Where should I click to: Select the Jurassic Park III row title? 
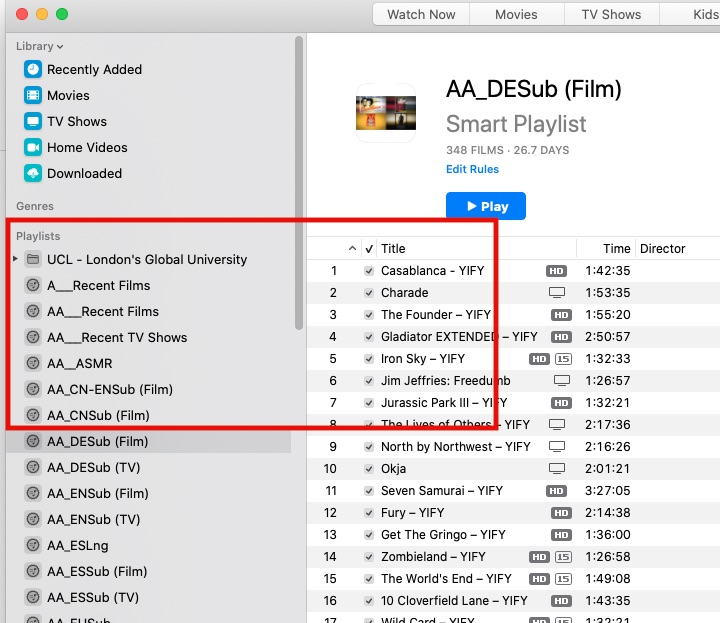(444, 403)
